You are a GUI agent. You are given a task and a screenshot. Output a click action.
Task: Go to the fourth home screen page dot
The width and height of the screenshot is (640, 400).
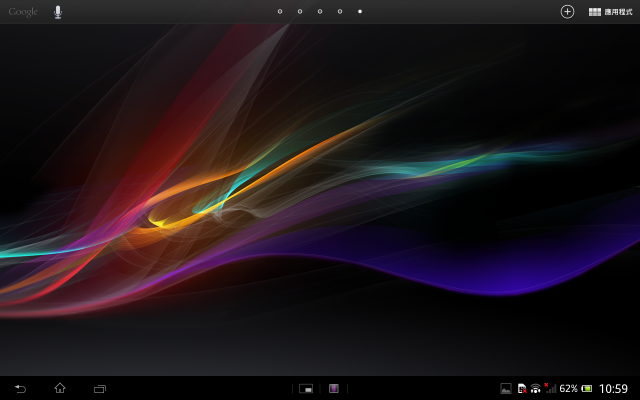340,11
